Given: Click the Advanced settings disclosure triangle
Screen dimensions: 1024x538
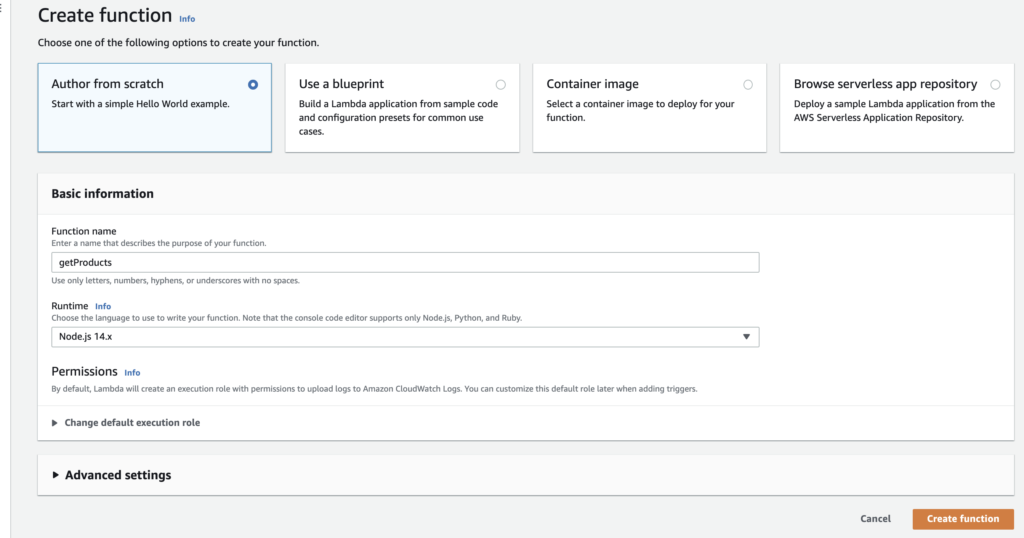Looking at the screenshot, I should [x=56, y=475].
